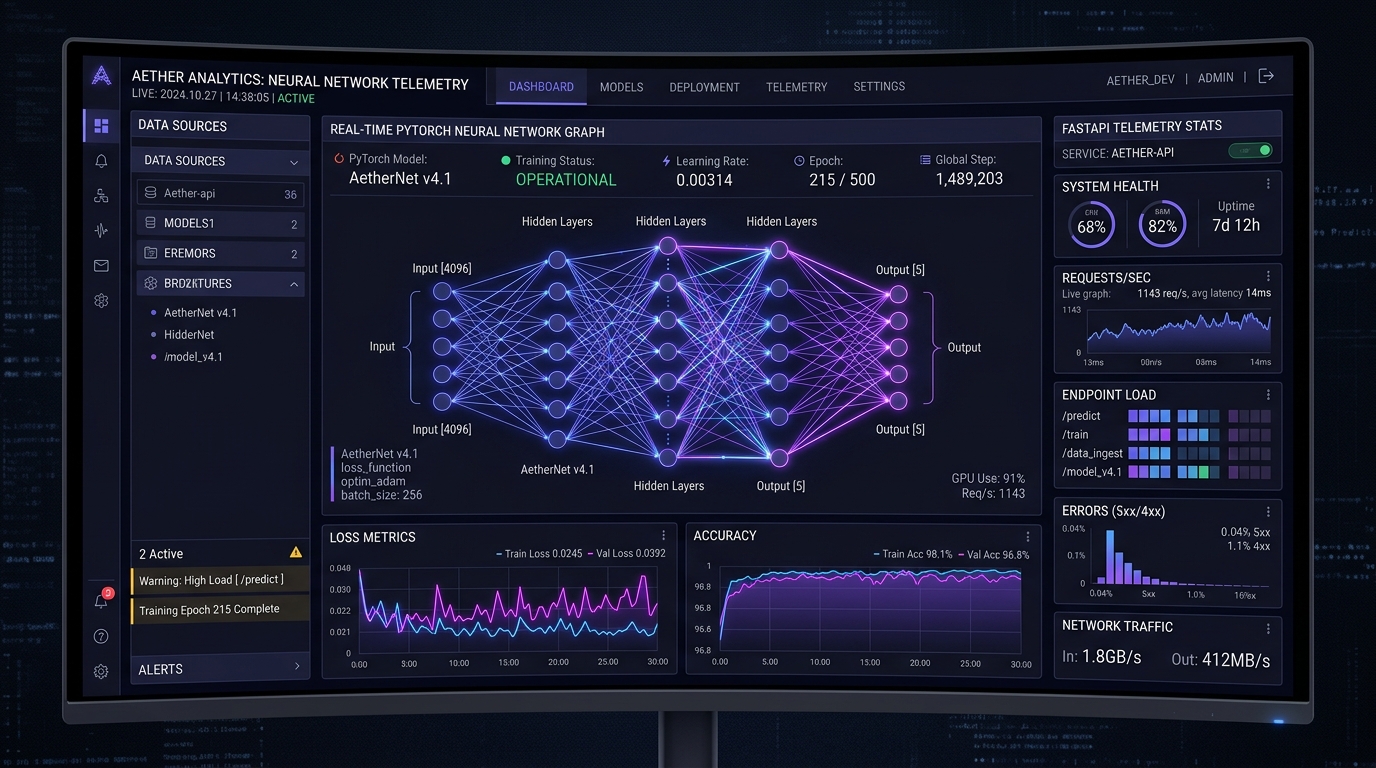Open the DEPLOYMENT tab
Screen dimensions: 1376x768
704,87
